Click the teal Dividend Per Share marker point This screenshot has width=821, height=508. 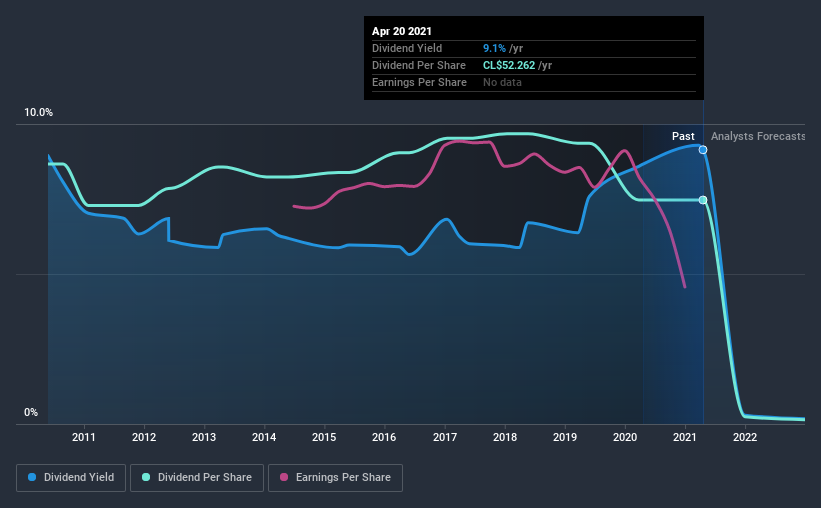tap(703, 200)
